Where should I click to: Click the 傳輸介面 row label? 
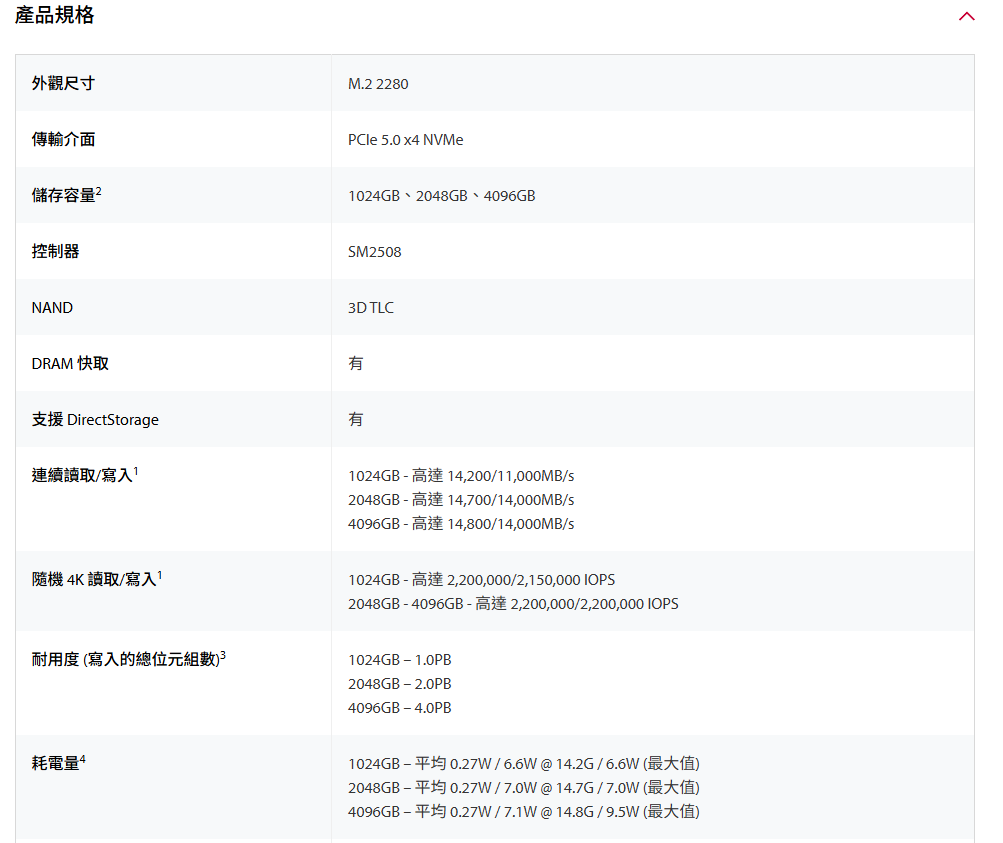[x=63, y=140]
